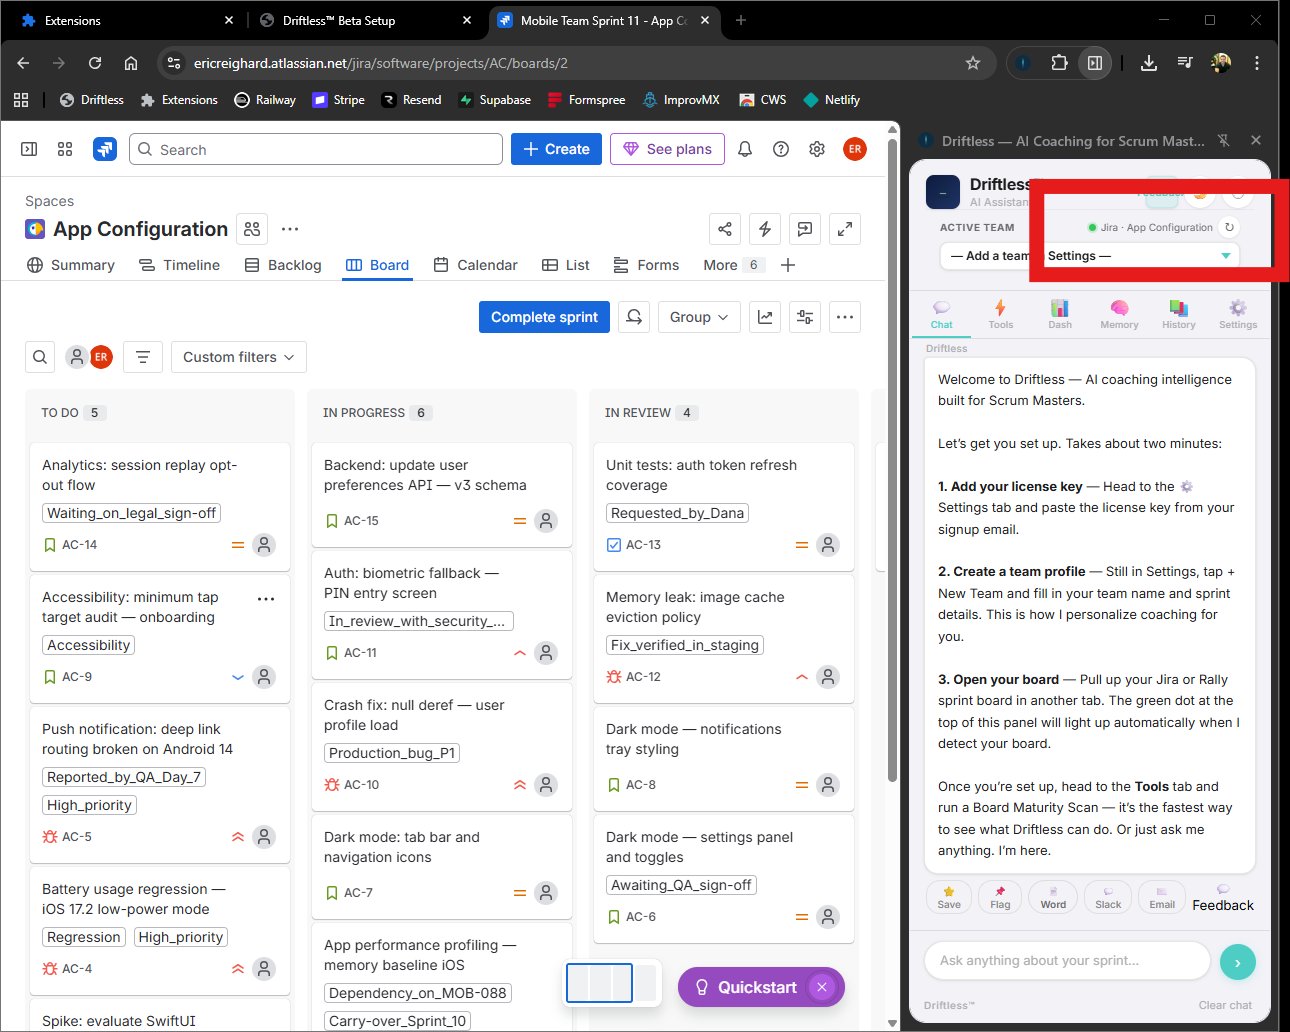Enter full screen board view
Viewport: 1290px width, 1032px height.
[845, 229]
